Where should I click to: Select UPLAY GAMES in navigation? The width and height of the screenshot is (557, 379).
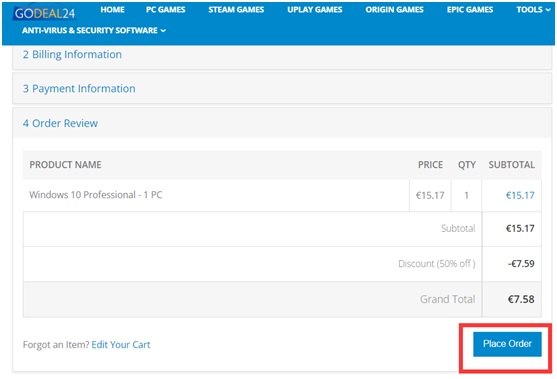pyautogui.click(x=315, y=10)
